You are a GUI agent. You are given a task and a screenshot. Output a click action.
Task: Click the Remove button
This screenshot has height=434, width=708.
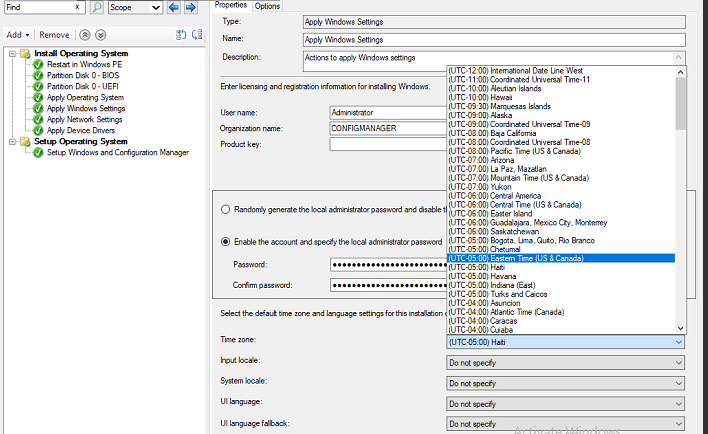click(54, 35)
